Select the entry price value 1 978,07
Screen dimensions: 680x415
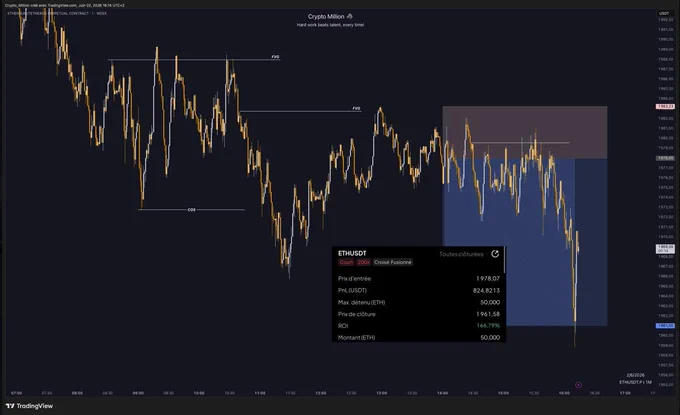coord(488,278)
